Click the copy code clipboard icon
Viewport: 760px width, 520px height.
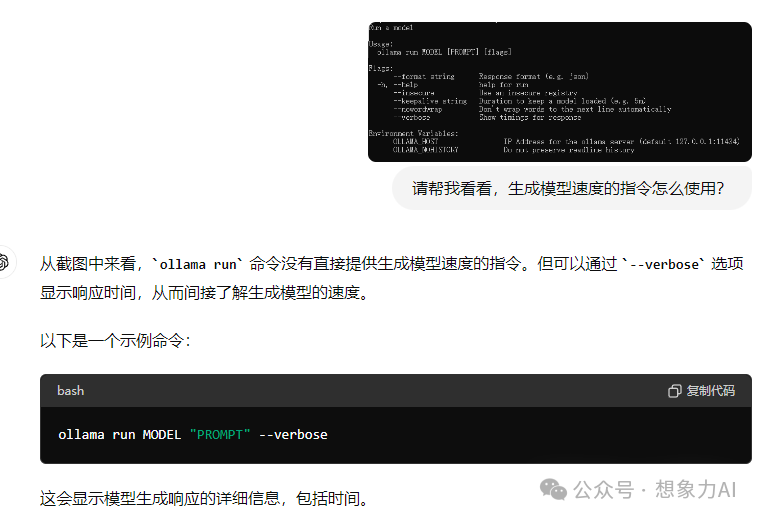(675, 391)
